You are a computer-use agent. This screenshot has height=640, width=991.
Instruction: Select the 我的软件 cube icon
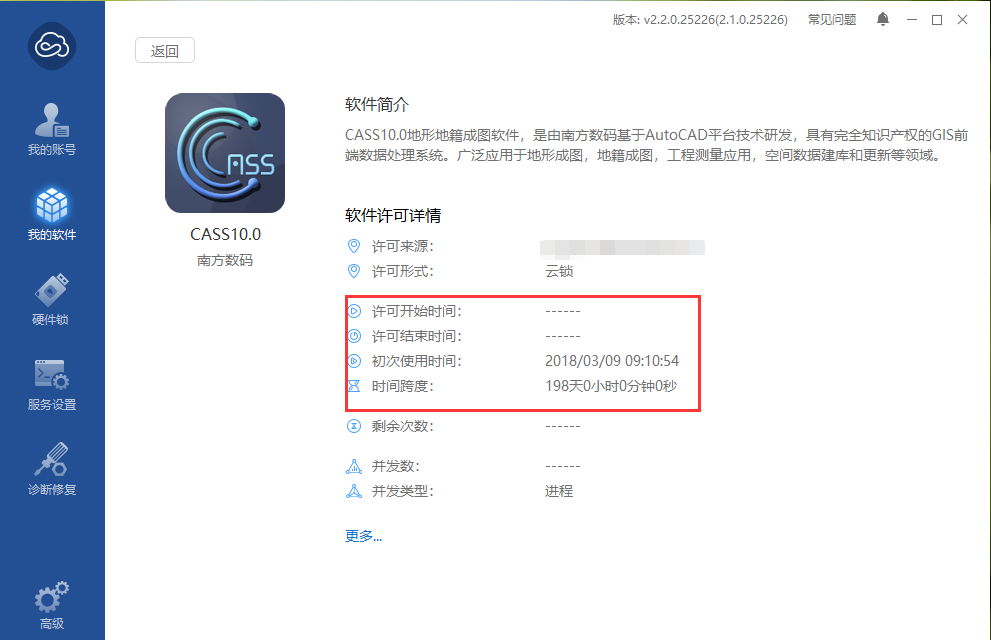(x=52, y=205)
